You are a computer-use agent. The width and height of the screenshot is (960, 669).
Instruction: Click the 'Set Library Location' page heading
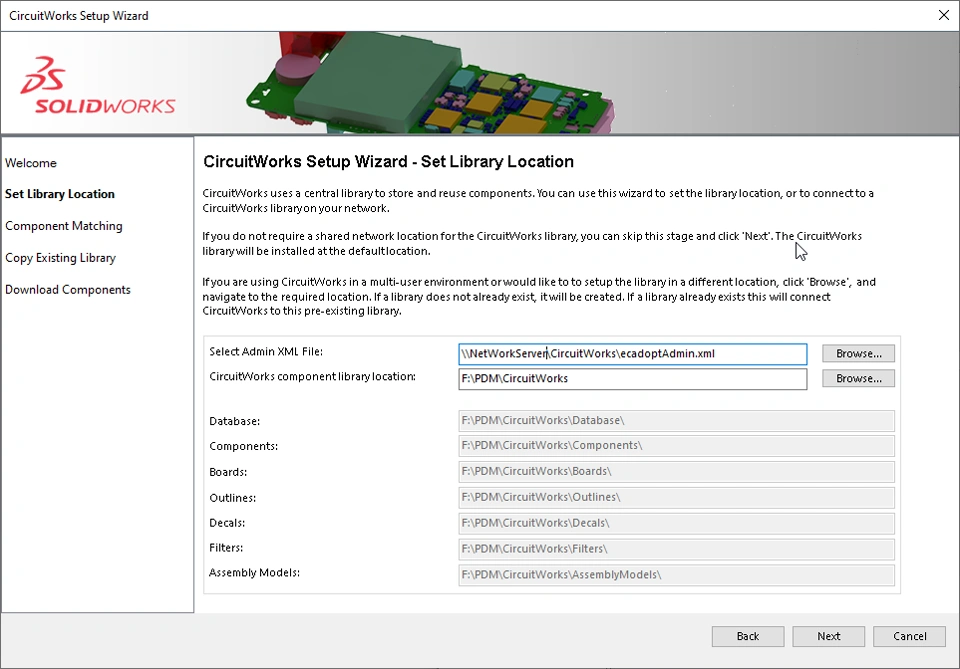coord(388,162)
